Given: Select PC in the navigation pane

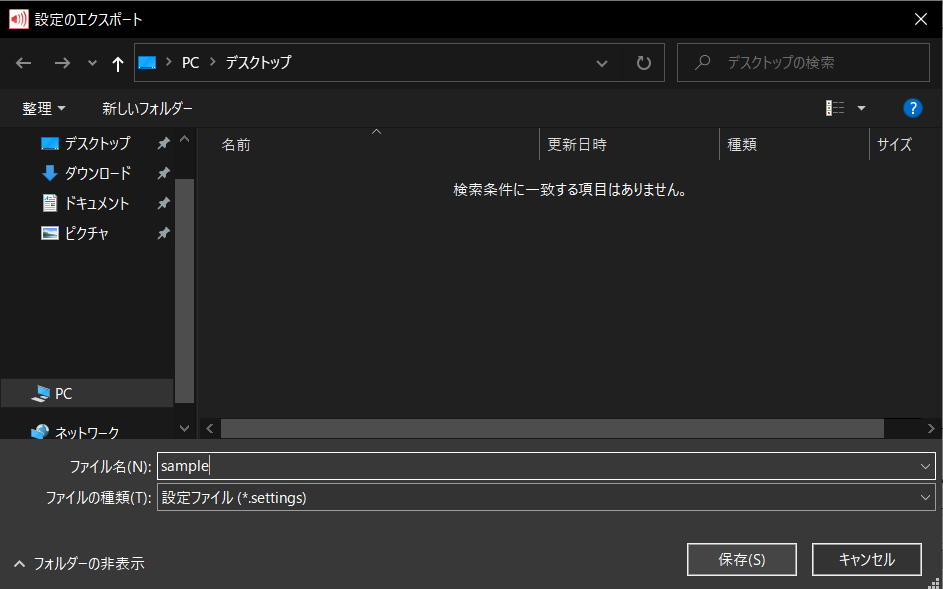Looking at the screenshot, I should coord(87,394).
